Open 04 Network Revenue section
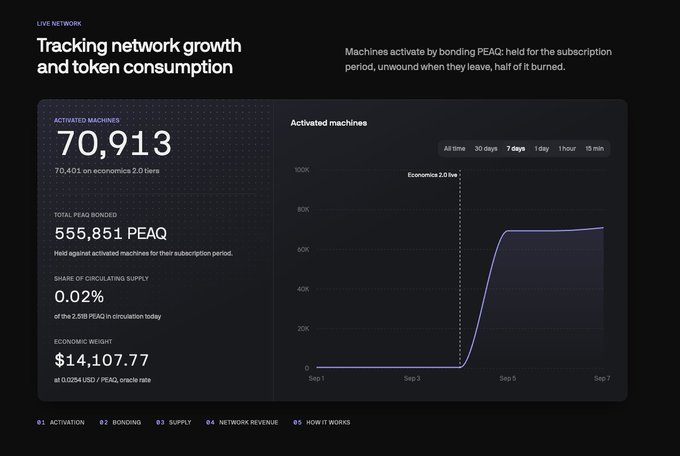 pos(242,422)
